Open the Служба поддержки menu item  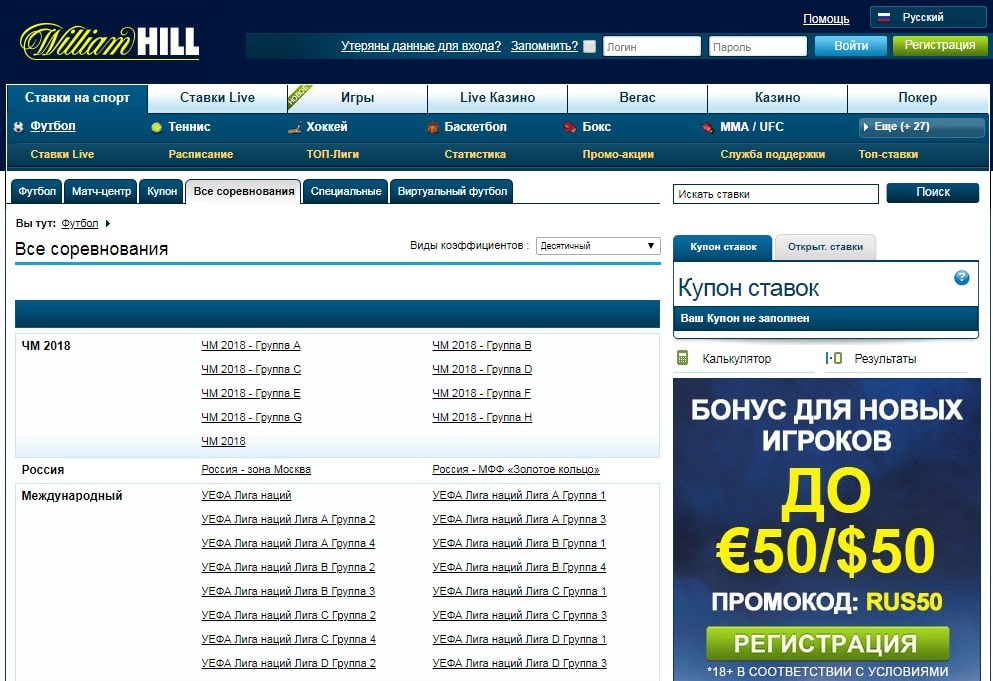(x=773, y=155)
